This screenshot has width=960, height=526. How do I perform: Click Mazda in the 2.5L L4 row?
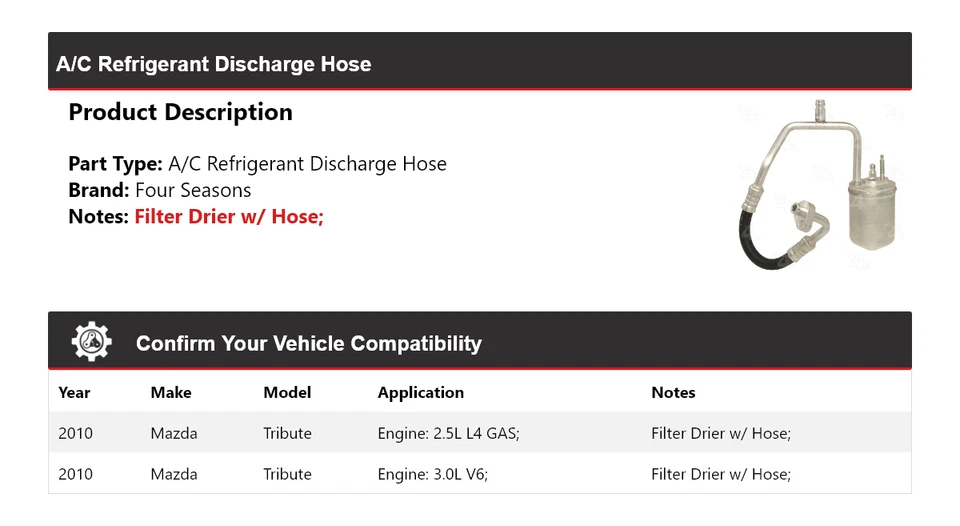click(x=174, y=433)
